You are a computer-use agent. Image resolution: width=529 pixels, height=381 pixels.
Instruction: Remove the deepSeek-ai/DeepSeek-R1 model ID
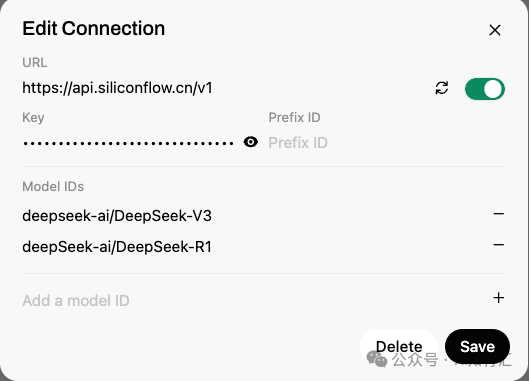coord(498,245)
